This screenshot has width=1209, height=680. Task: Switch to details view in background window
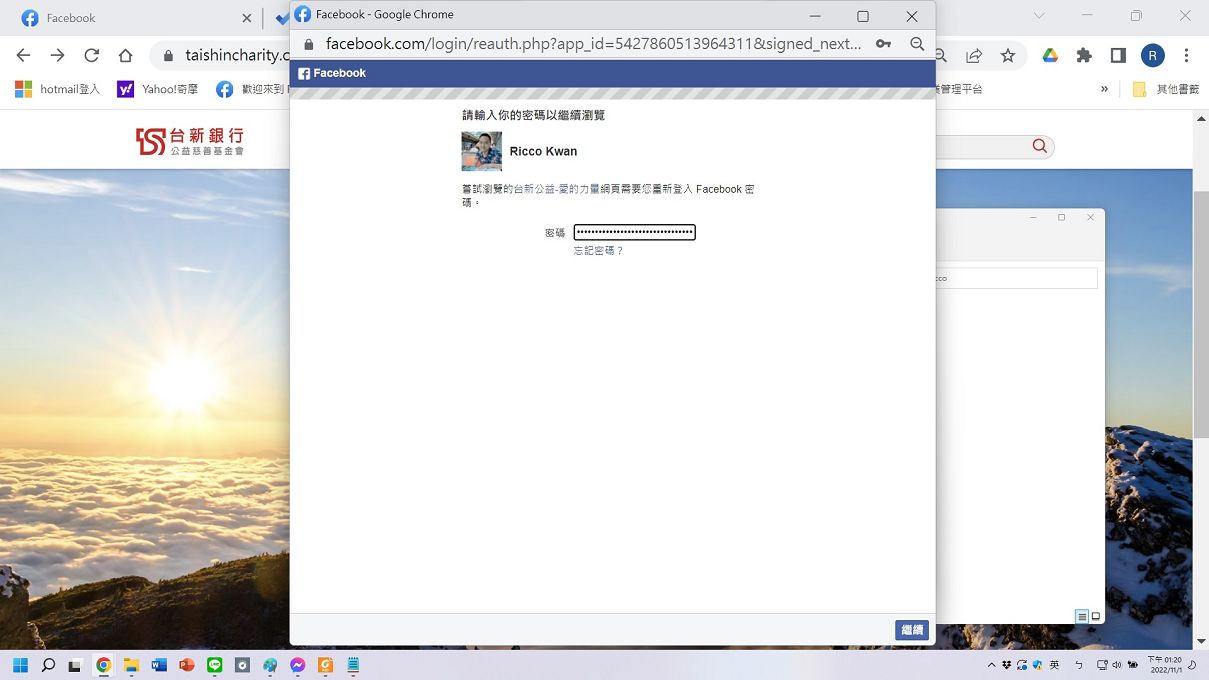[x=1082, y=616]
